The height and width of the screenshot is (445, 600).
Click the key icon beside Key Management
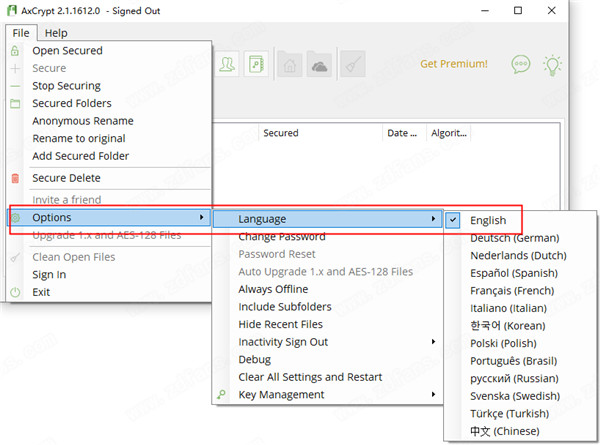point(221,394)
